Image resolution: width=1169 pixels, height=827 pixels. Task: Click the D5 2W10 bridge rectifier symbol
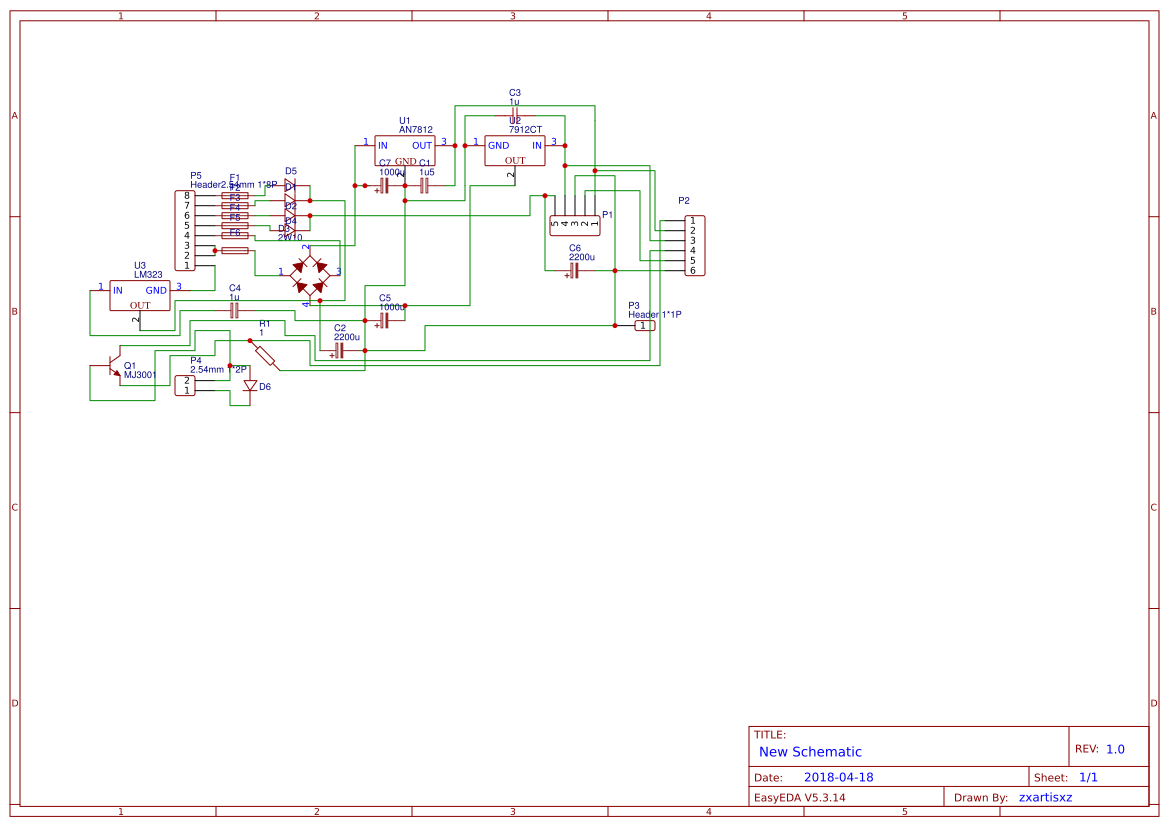coord(309,276)
